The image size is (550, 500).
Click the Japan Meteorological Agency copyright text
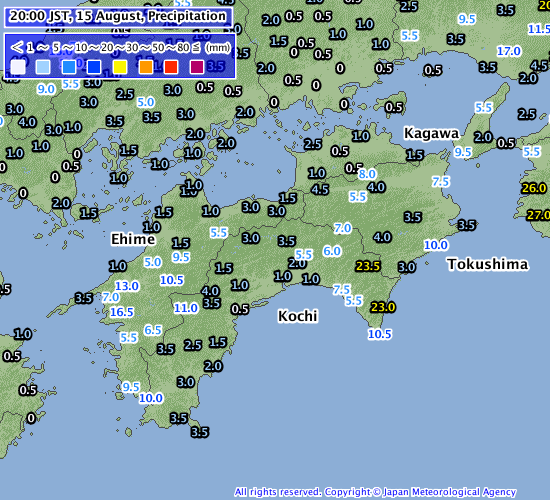375,492
